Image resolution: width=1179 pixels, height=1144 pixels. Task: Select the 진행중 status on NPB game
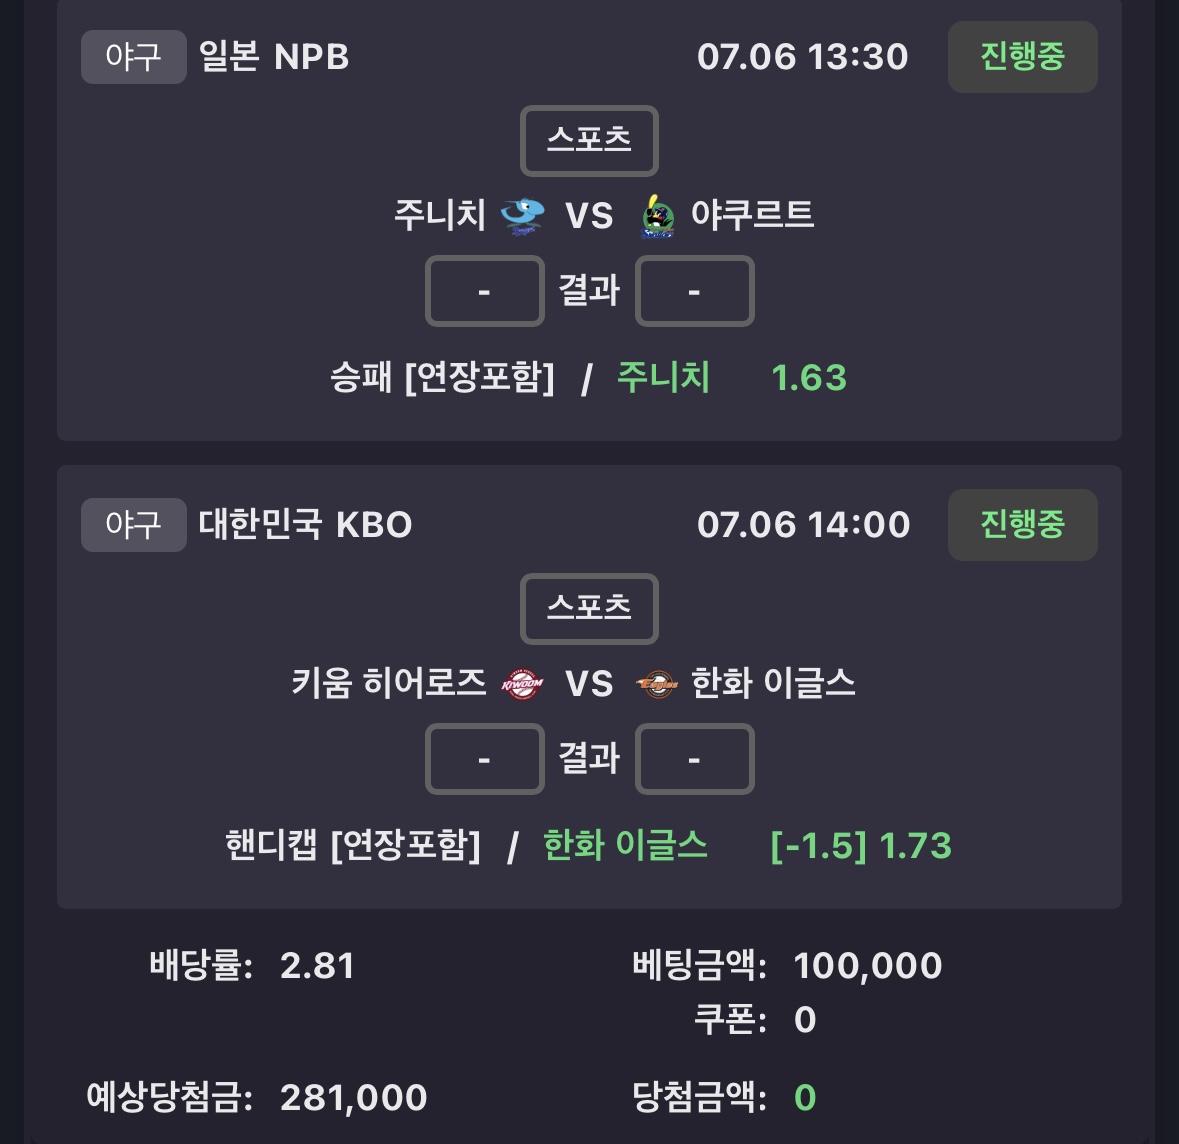coord(1023,57)
